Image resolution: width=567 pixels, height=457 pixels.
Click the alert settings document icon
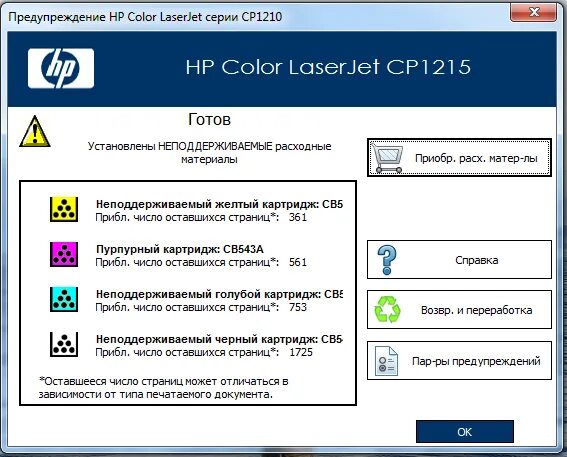[387, 361]
